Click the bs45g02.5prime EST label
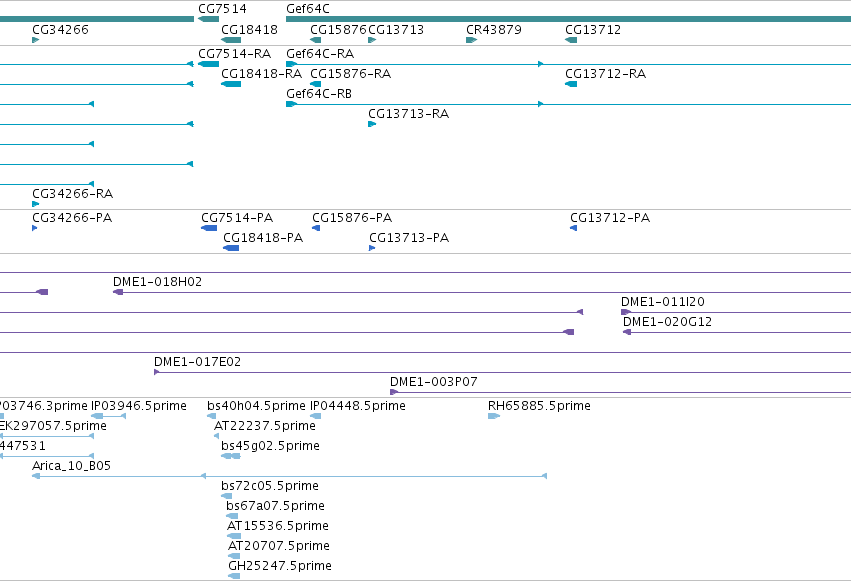This screenshot has height=581, width=851. [x=270, y=446]
